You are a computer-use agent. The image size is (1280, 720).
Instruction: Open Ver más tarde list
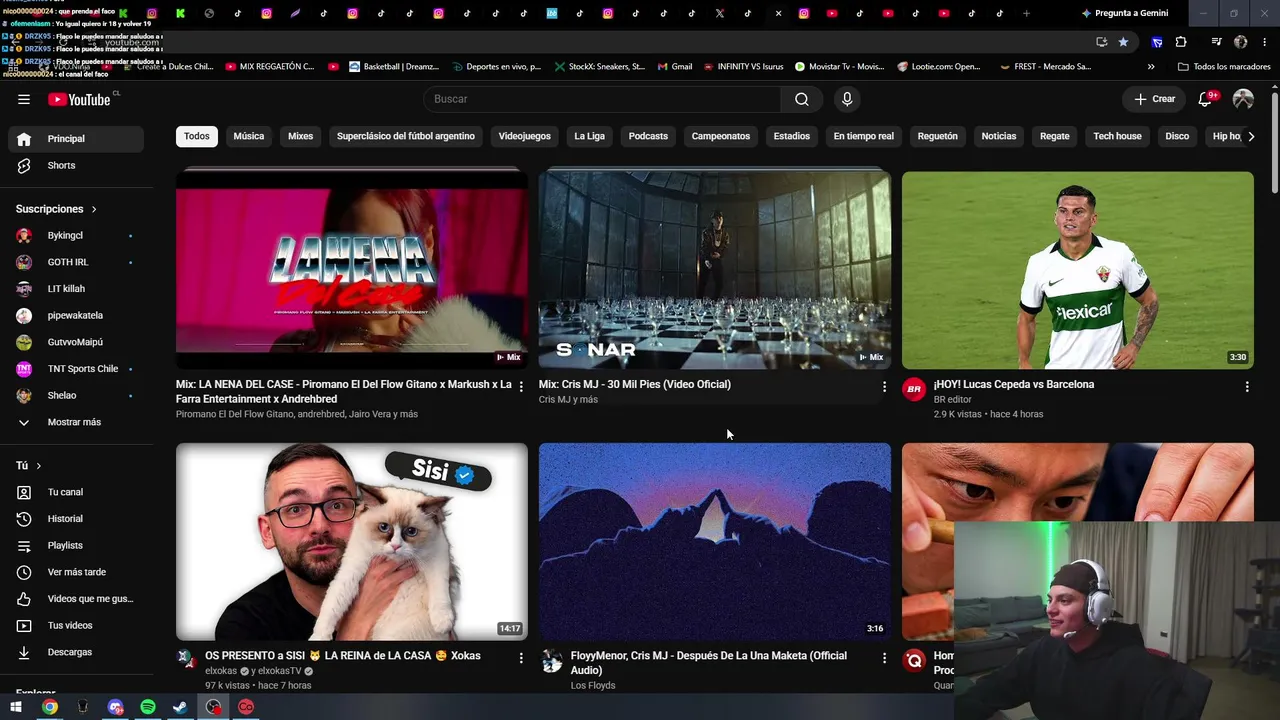tap(76, 572)
